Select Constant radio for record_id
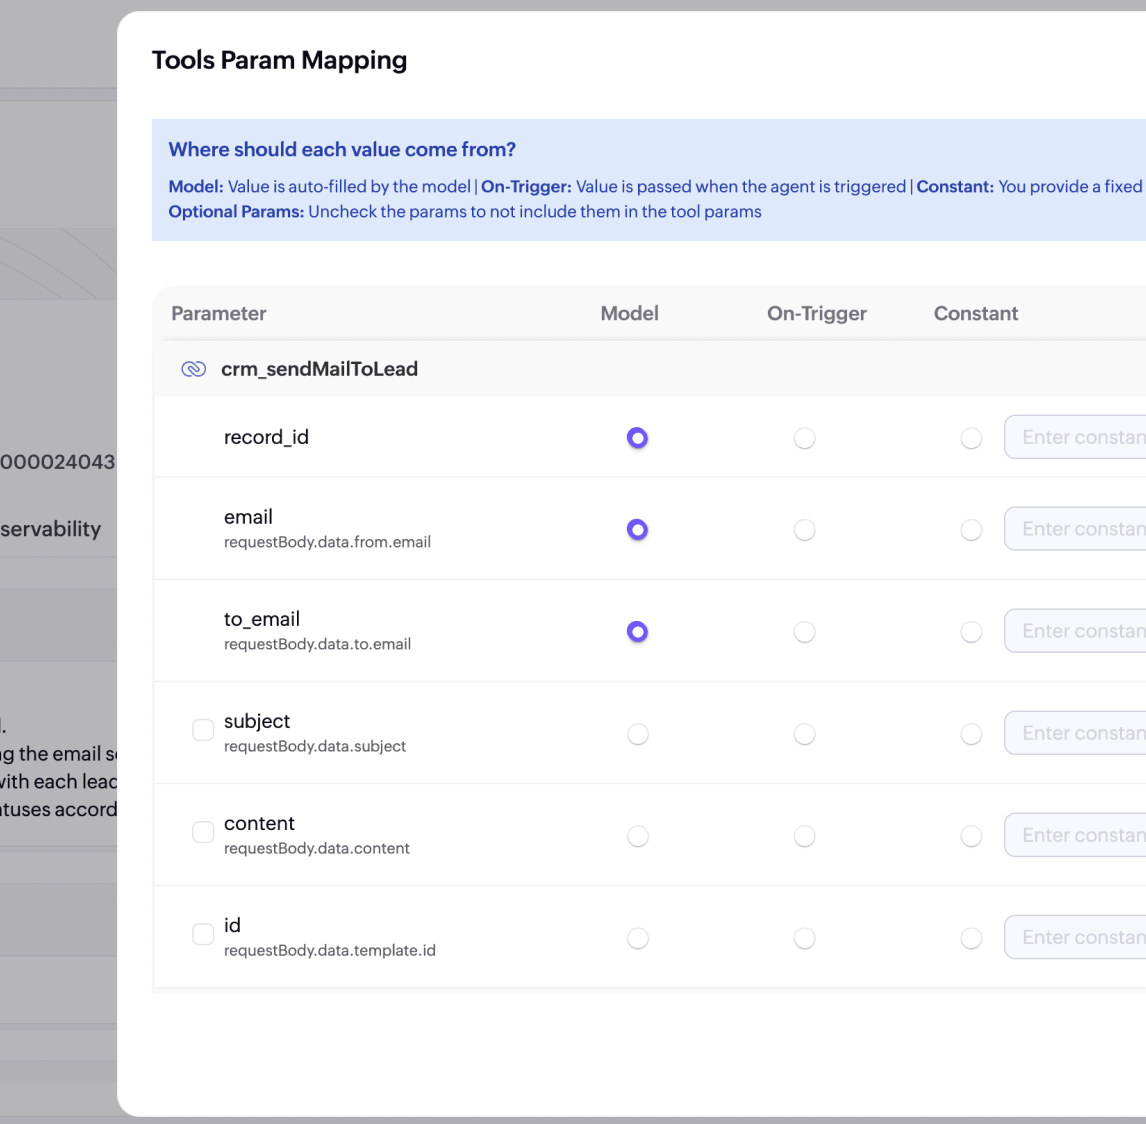1146x1124 pixels. [971, 438]
